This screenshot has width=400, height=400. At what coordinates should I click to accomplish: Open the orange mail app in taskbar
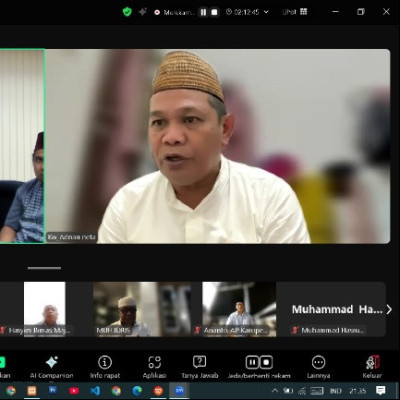[x=32, y=391]
